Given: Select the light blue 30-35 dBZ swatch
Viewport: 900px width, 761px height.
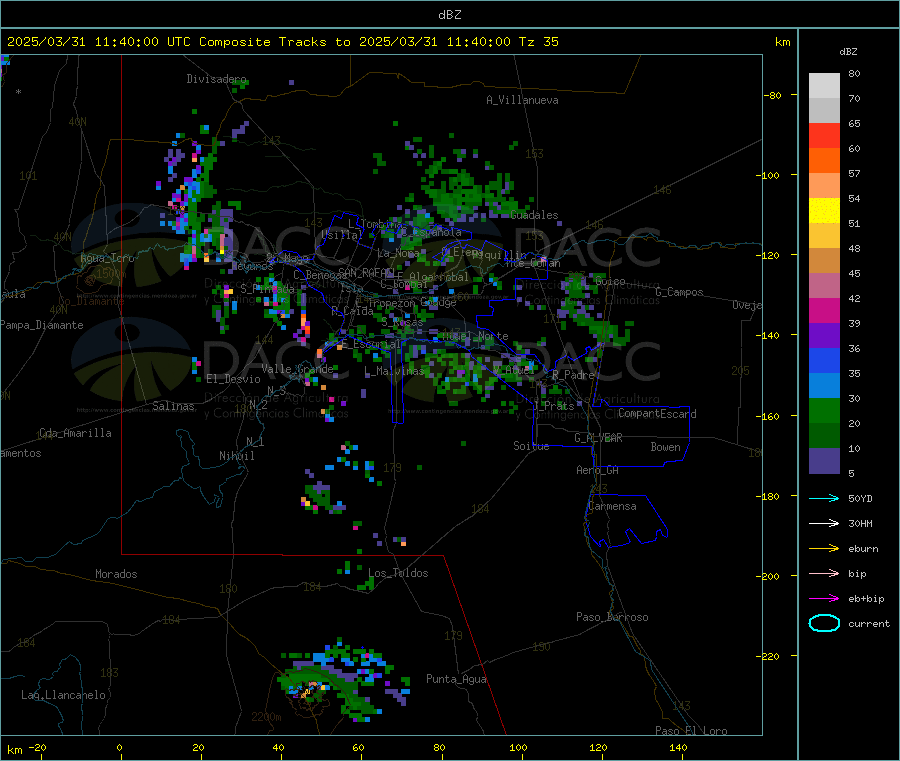Looking at the screenshot, I should (x=824, y=386).
